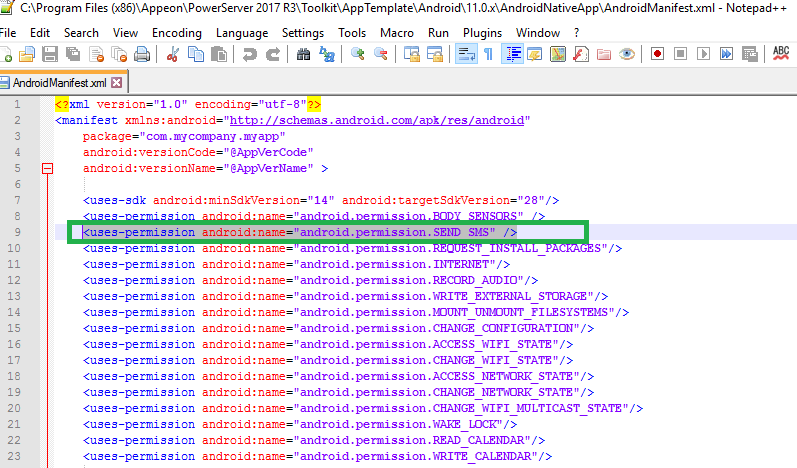The width and height of the screenshot is (797, 468).
Task: Open the File menu
Action: tap(8, 33)
